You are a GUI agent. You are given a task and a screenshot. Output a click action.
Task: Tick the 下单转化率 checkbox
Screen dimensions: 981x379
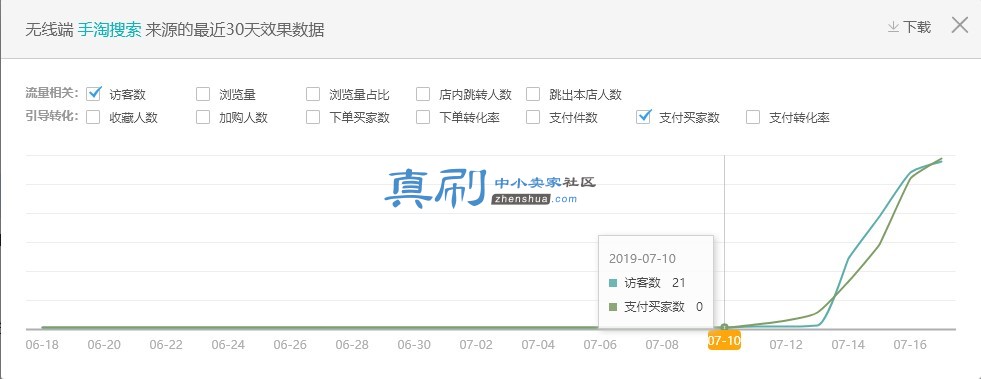tap(423, 117)
